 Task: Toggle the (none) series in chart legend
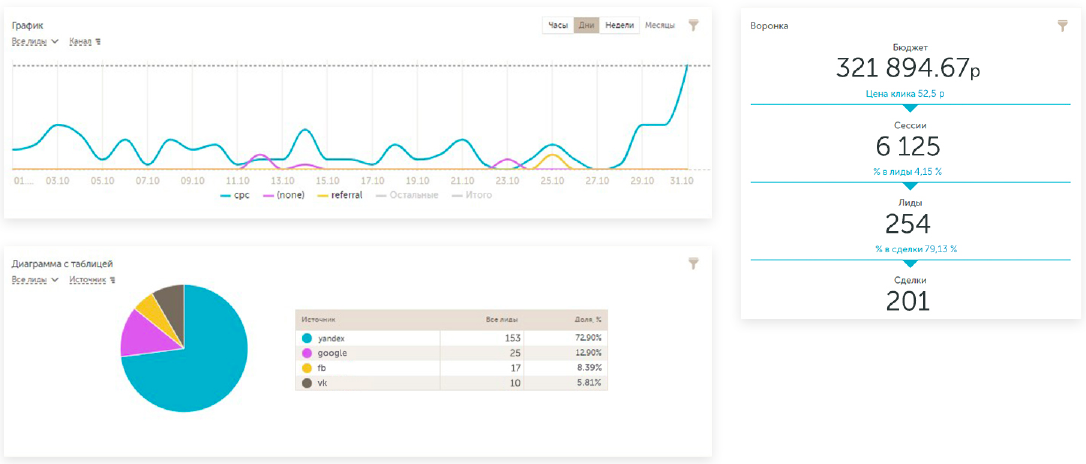[x=285, y=195]
